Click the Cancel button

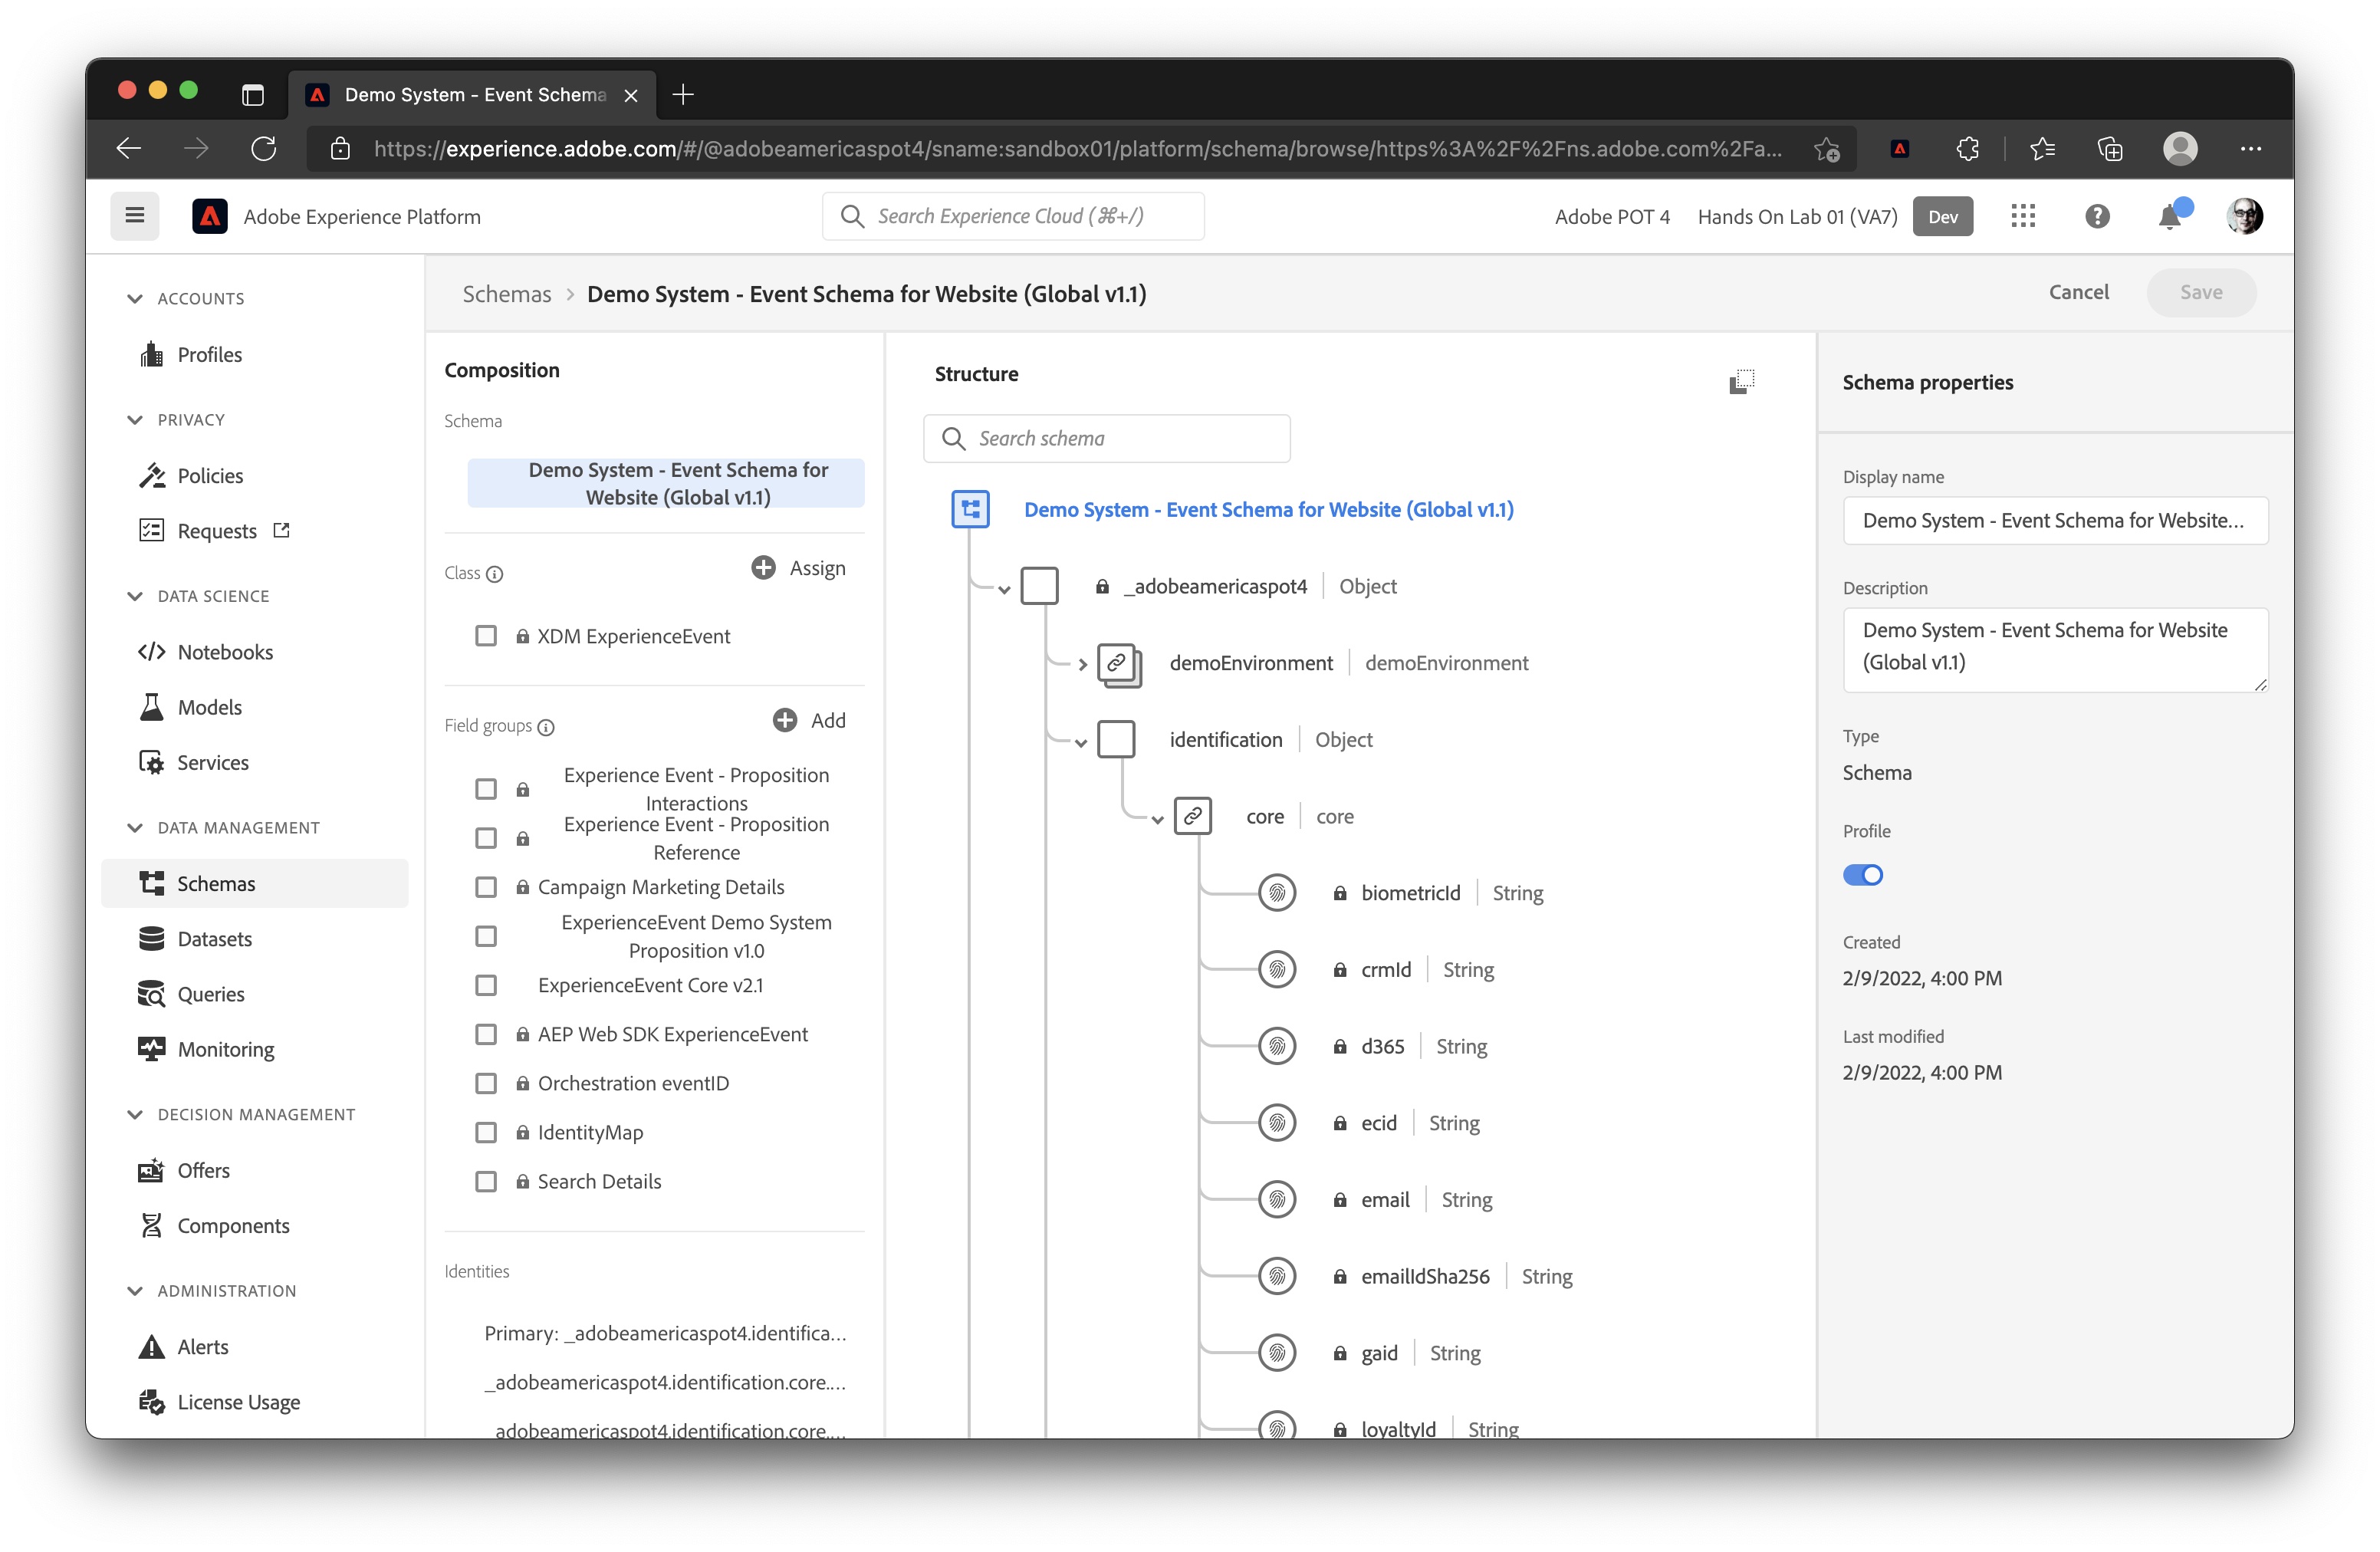[x=2078, y=292]
